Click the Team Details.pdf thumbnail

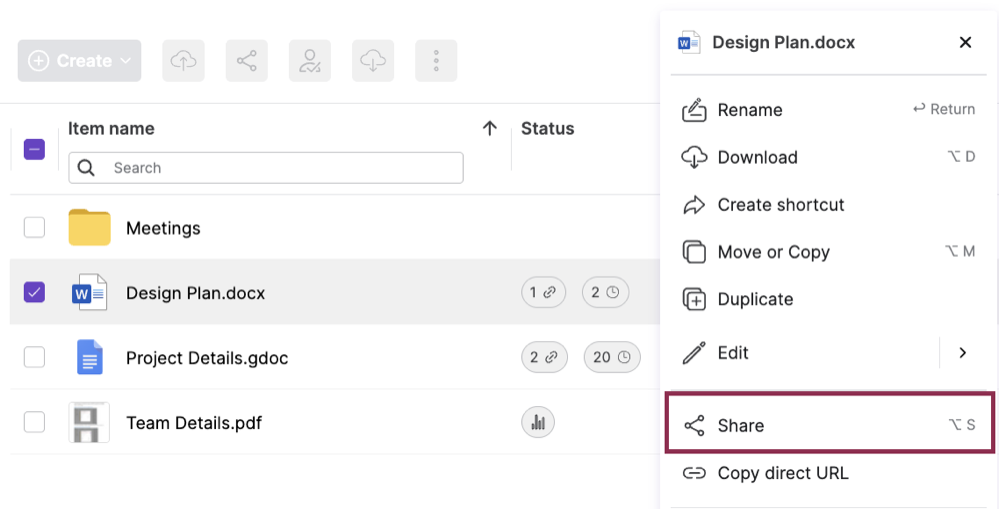(89, 422)
